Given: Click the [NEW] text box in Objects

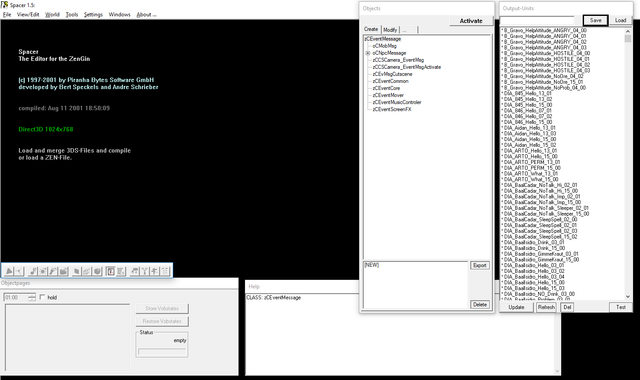Looking at the screenshot, I should (x=415, y=284).
